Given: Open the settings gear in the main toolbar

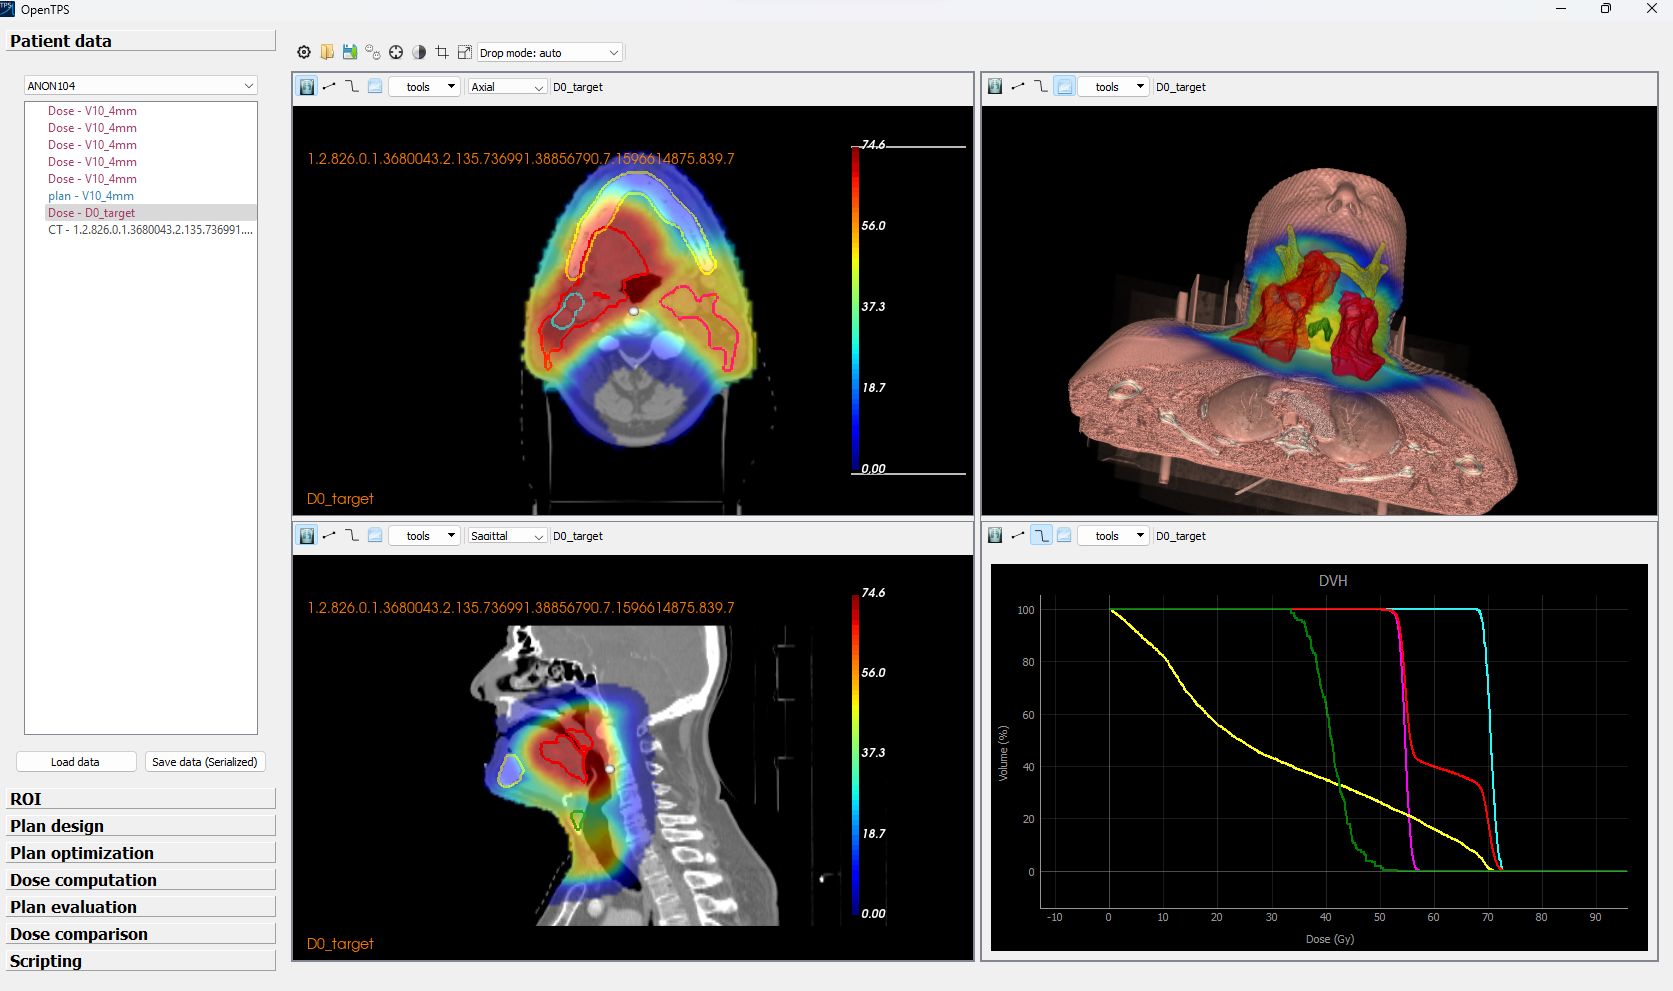Looking at the screenshot, I should click(304, 52).
